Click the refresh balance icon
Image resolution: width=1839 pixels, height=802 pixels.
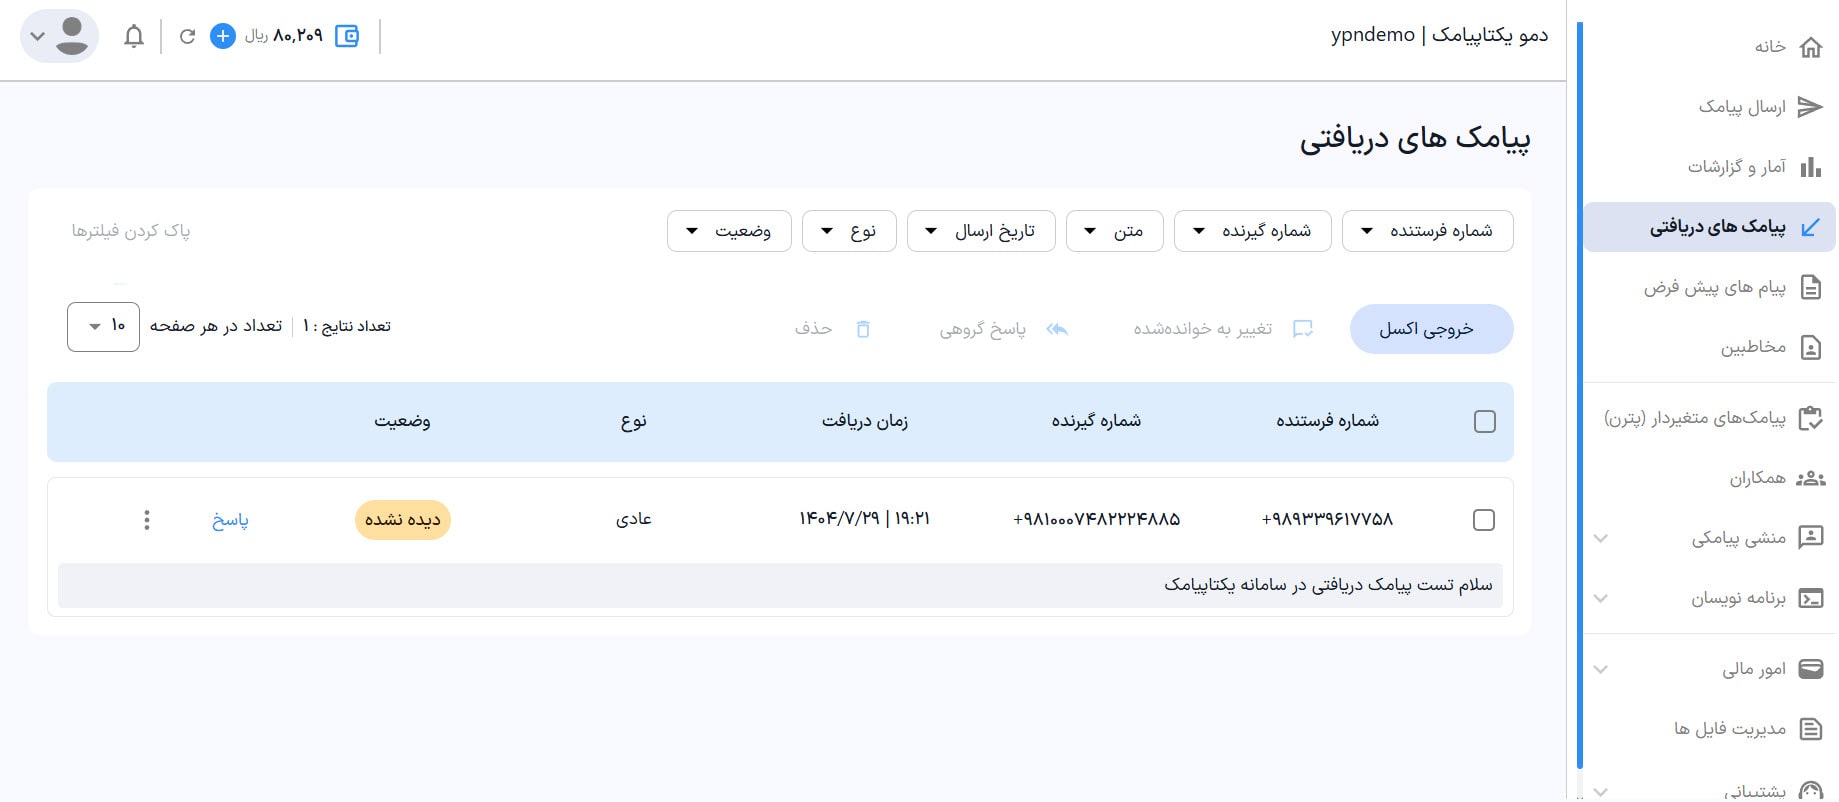pos(187,37)
